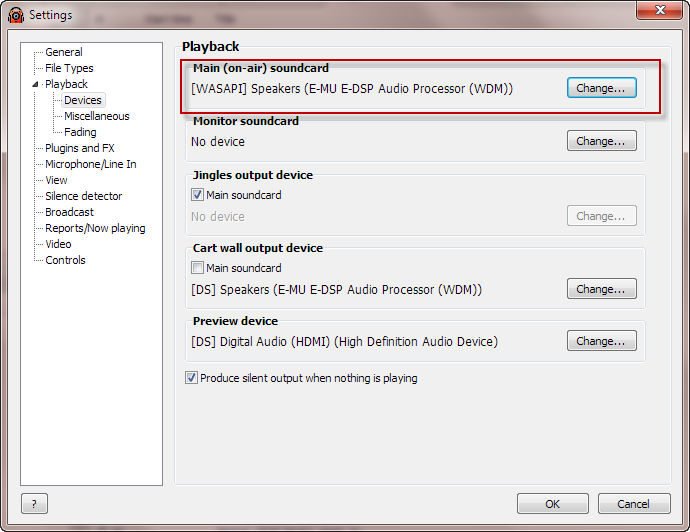Viewport: 690px width, 532px height.
Task: Toggle Produce silent output when nothing is playing
Action: click(191, 378)
